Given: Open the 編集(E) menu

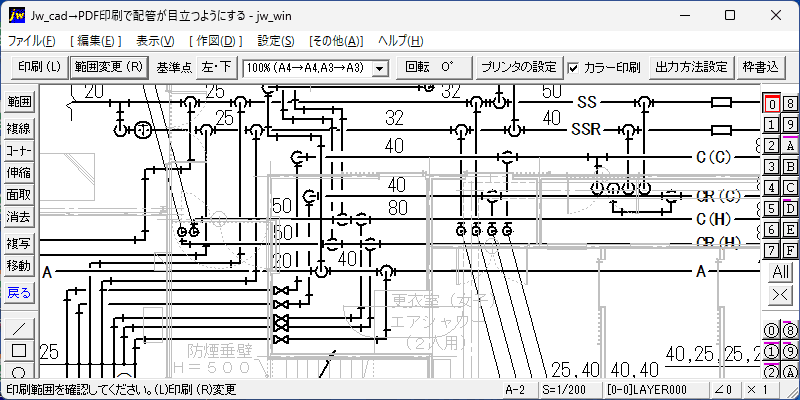Looking at the screenshot, I should coord(95,41).
